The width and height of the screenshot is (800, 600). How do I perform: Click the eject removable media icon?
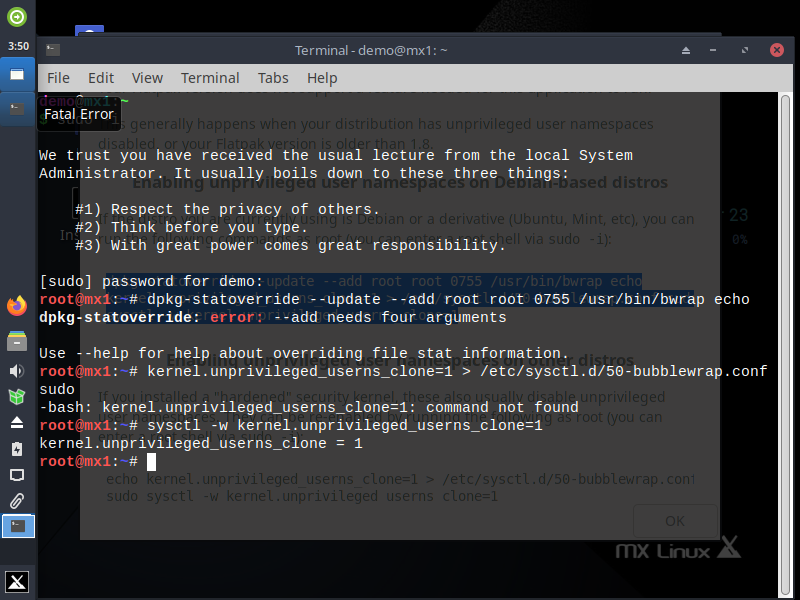pos(17,423)
